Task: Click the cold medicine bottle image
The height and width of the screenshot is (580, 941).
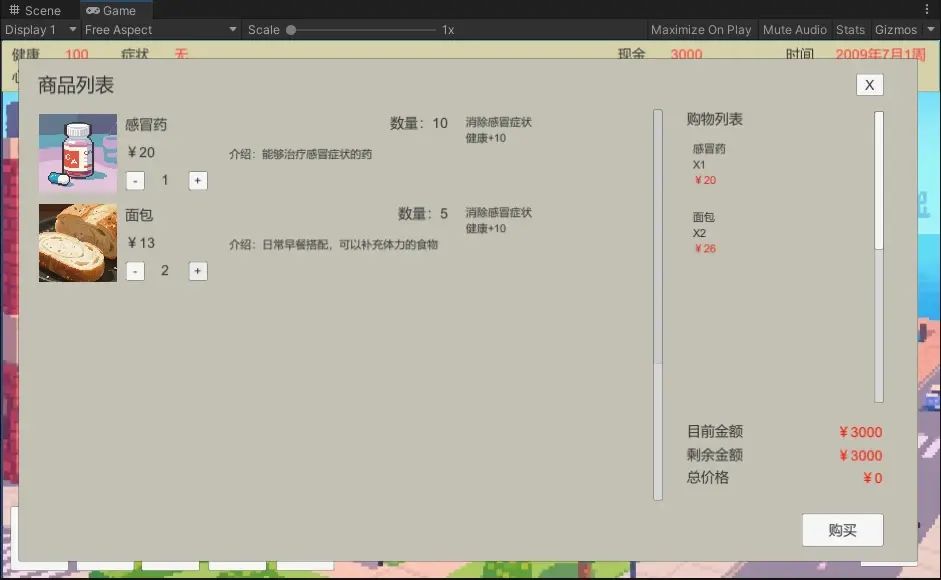Action: pyautogui.click(x=78, y=153)
